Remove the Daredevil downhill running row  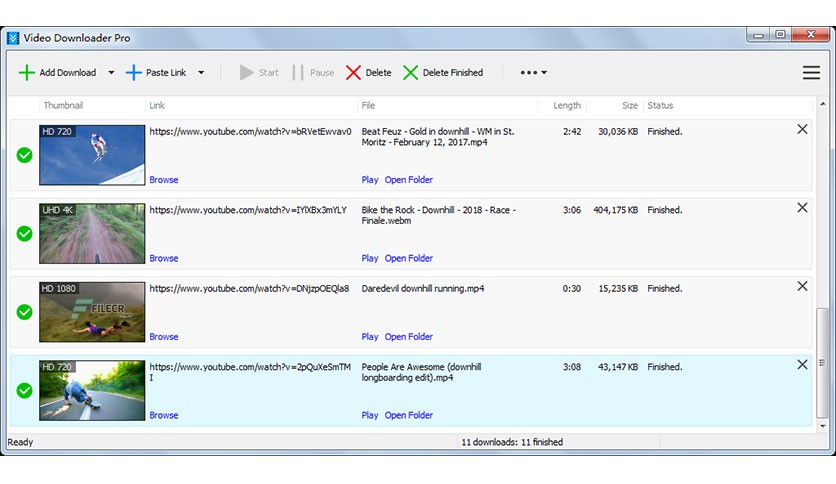point(802,286)
